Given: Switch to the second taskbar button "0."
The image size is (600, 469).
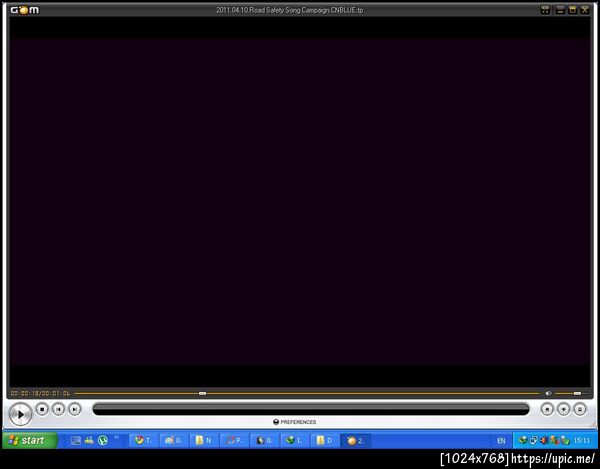Looking at the screenshot, I should pos(173,440).
